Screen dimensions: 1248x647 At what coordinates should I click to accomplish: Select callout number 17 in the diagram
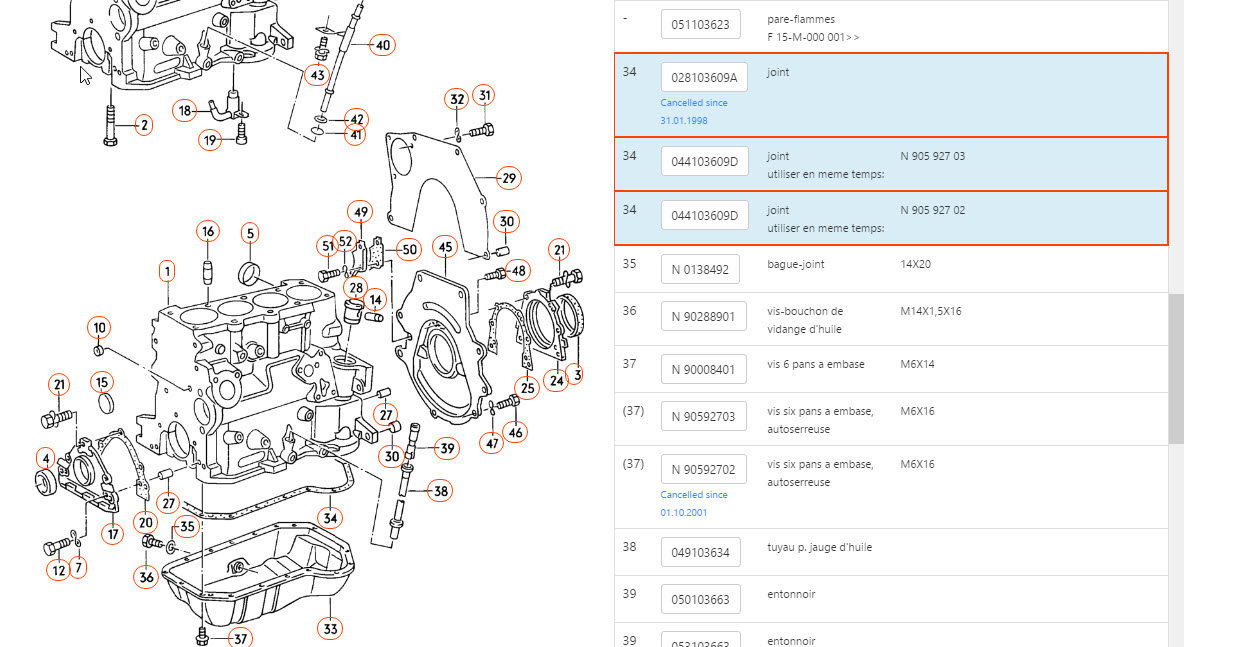(x=113, y=534)
